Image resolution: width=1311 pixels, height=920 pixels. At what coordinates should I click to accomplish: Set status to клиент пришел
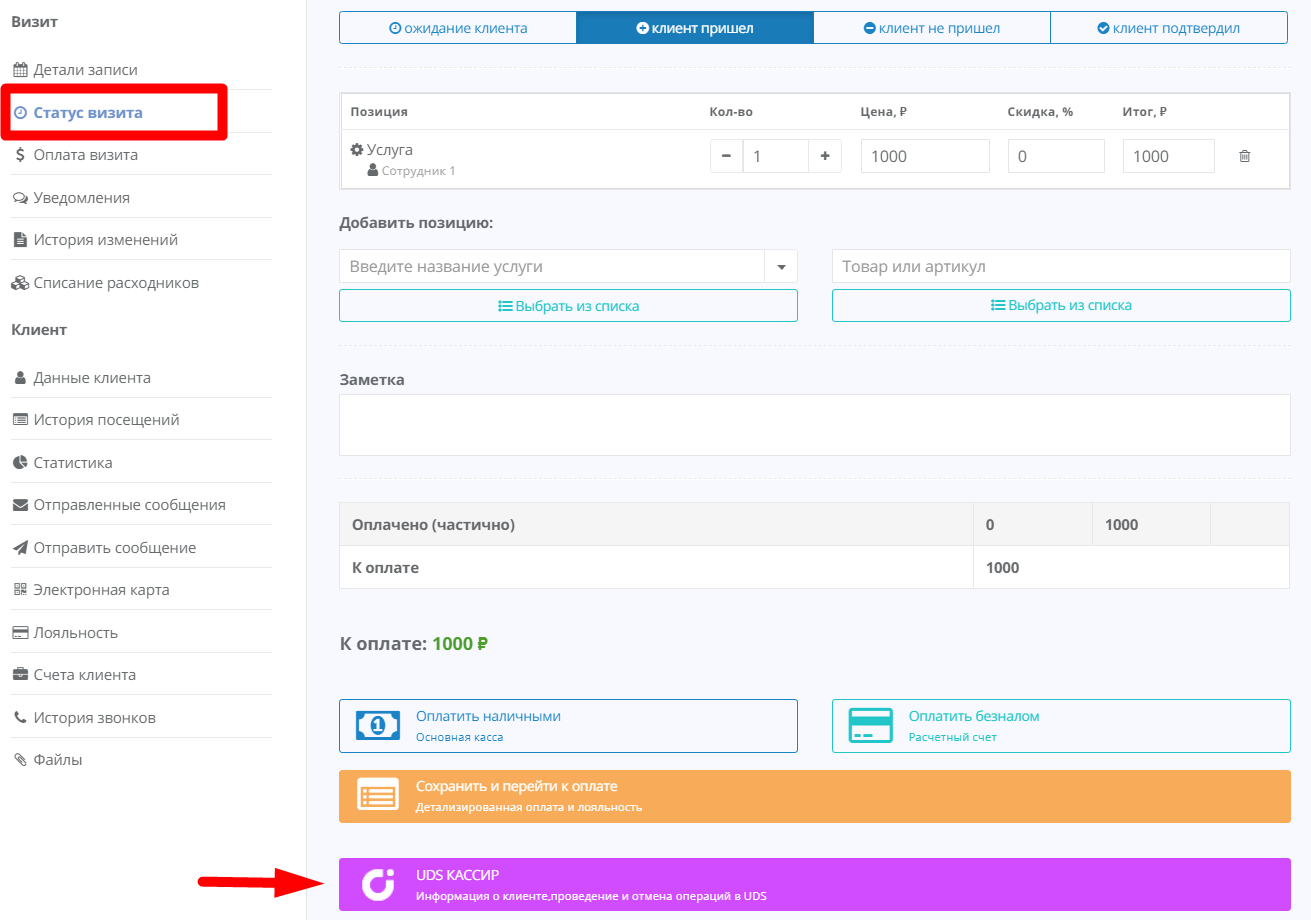(695, 28)
